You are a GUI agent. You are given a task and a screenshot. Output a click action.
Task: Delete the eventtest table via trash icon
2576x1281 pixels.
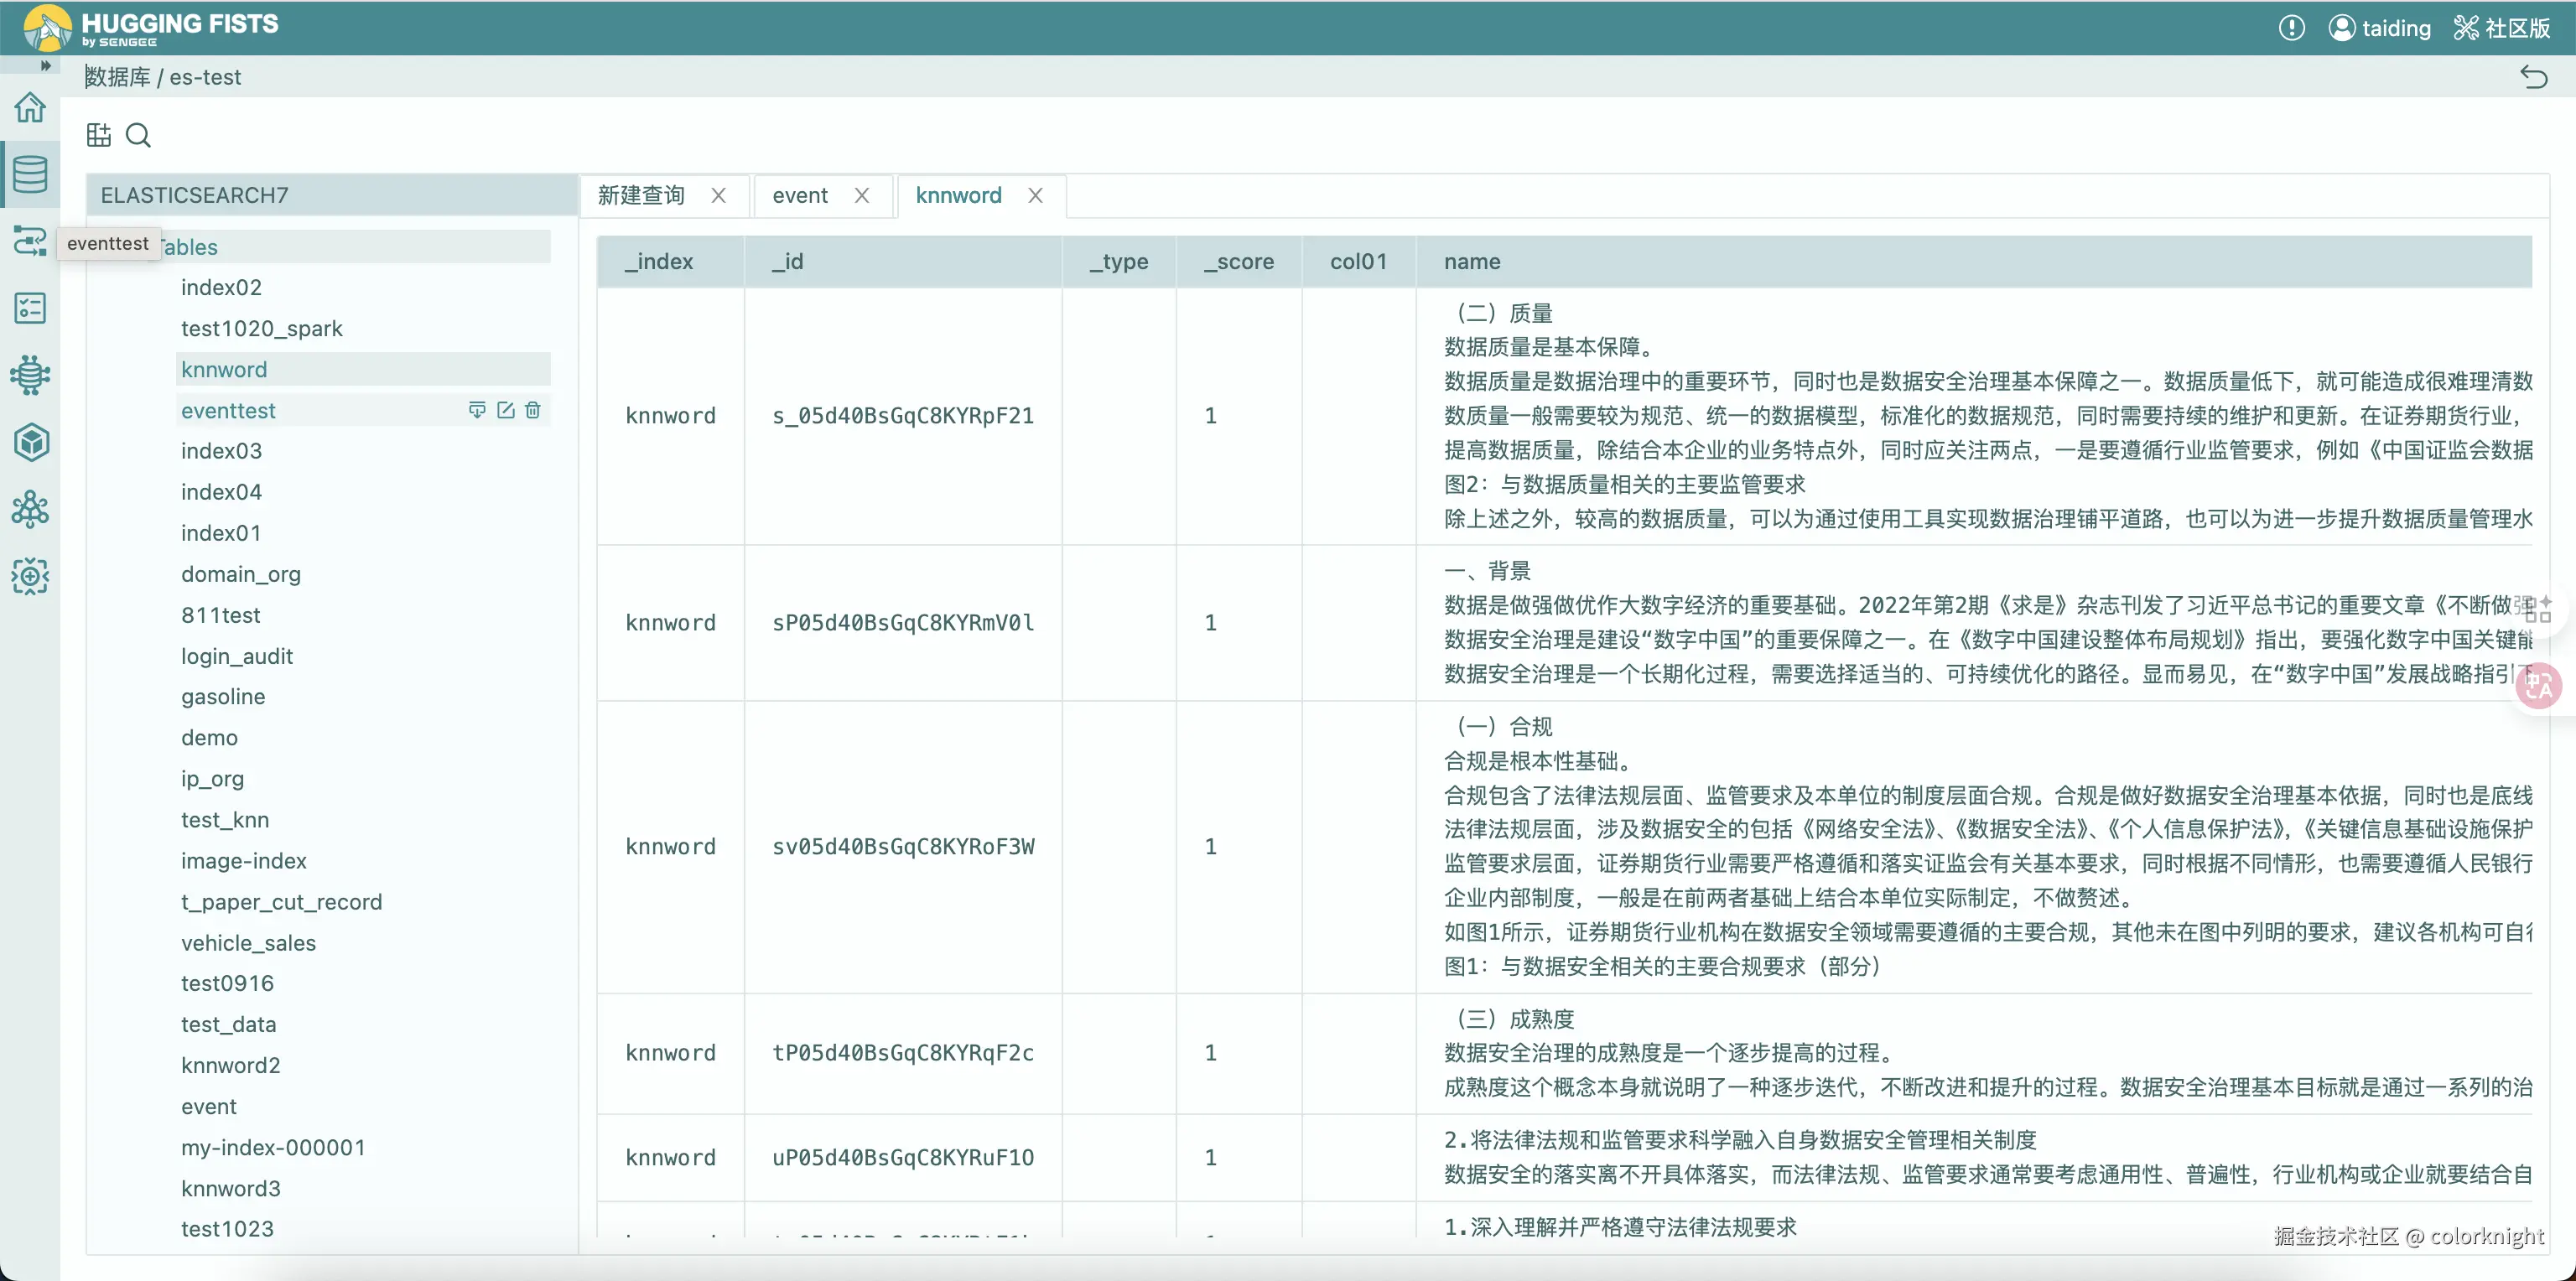pos(533,410)
